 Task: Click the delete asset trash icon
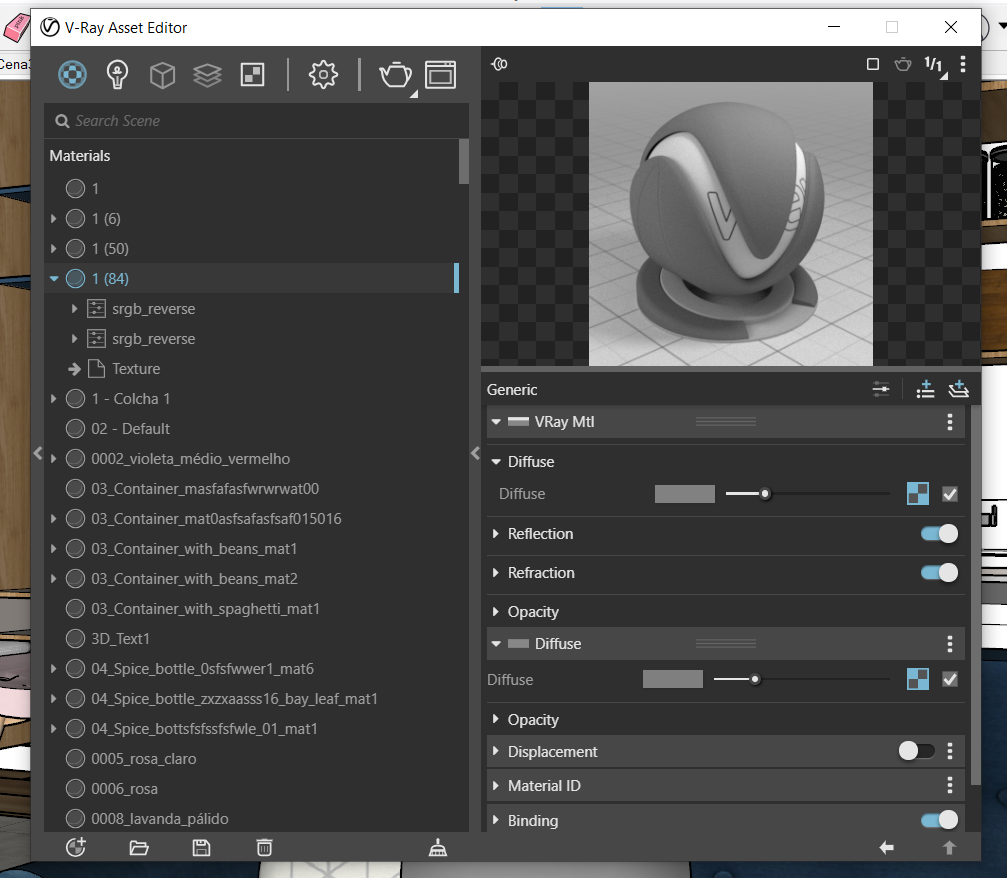[264, 848]
